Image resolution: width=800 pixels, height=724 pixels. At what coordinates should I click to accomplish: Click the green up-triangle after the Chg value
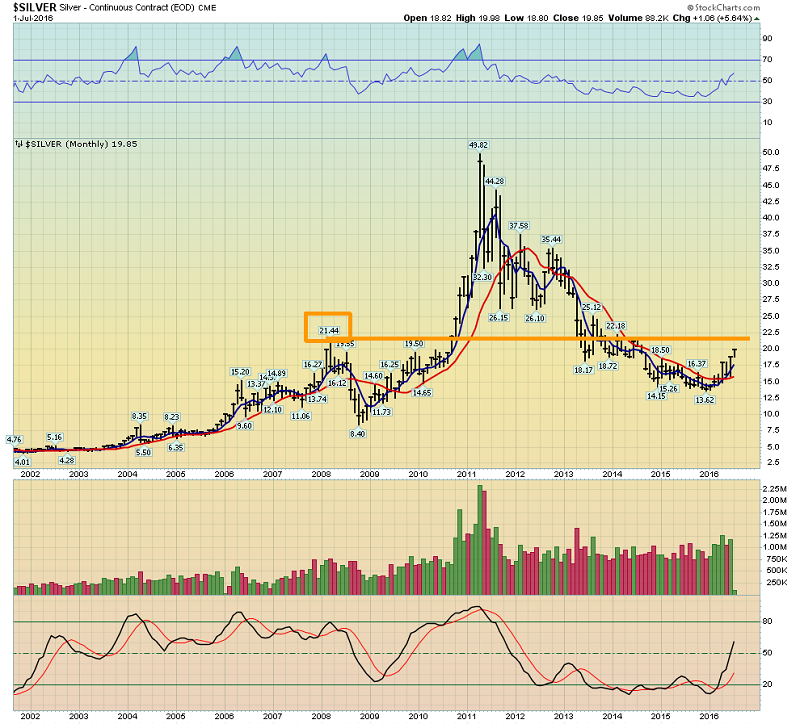click(757, 18)
